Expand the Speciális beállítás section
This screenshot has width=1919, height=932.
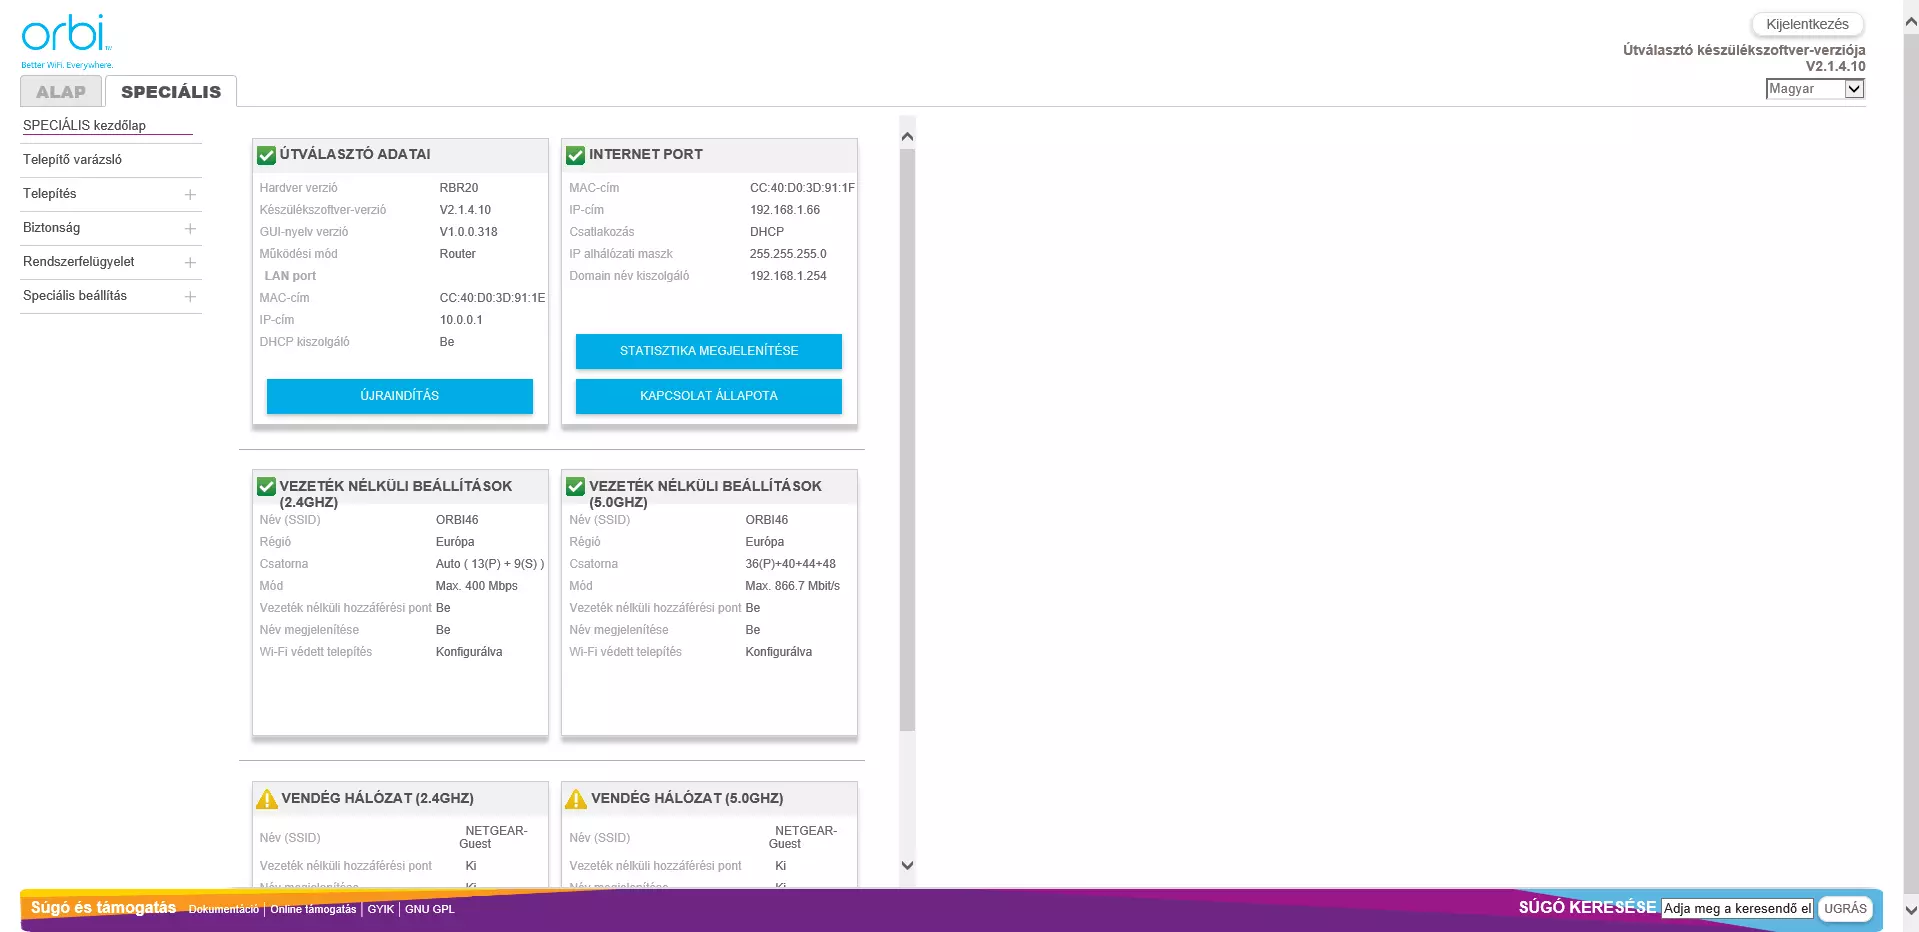pyautogui.click(x=190, y=296)
